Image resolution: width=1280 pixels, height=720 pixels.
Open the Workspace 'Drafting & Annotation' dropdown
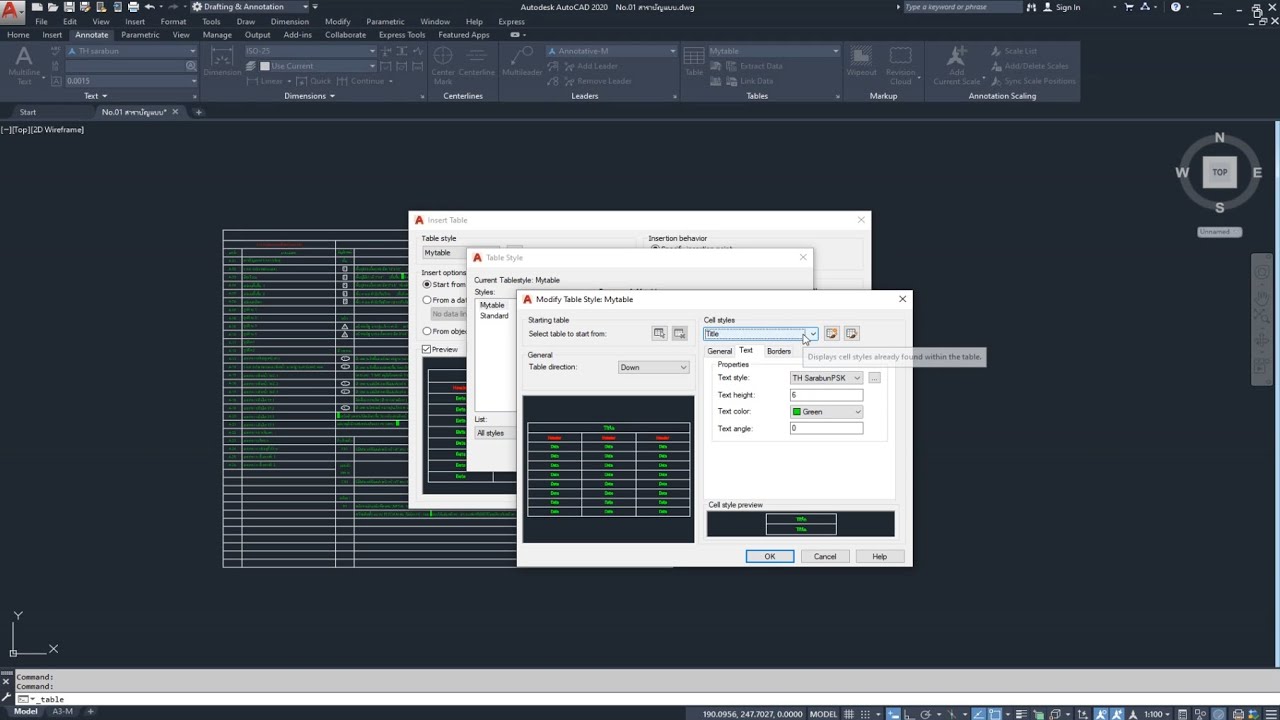(x=251, y=7)
